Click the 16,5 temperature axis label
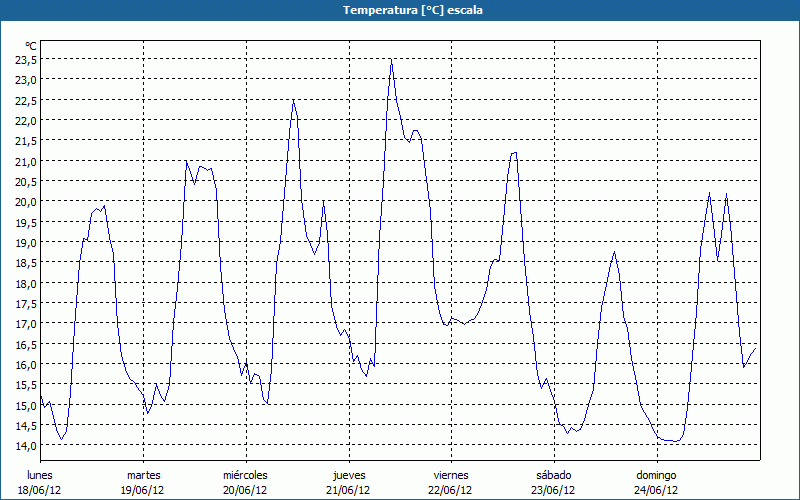Screen dimensions: 800x500 pos(26,344)
